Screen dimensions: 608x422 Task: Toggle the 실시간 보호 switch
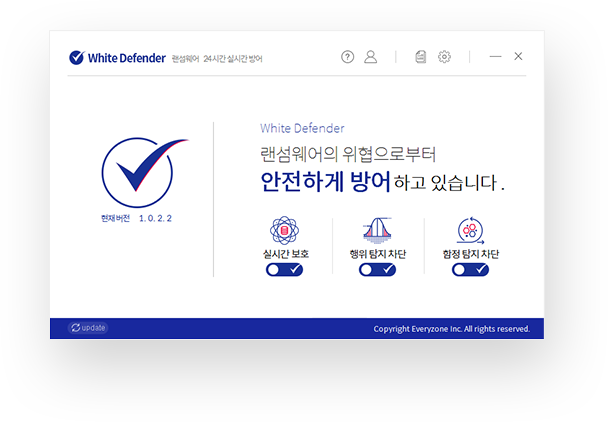tap(284, 270)
